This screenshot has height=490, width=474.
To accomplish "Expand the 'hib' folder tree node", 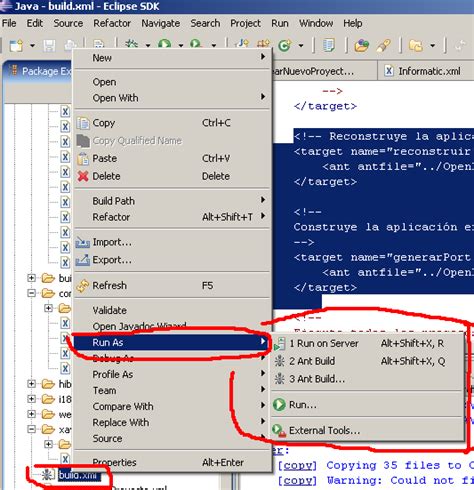I will [x=31, y=384].
